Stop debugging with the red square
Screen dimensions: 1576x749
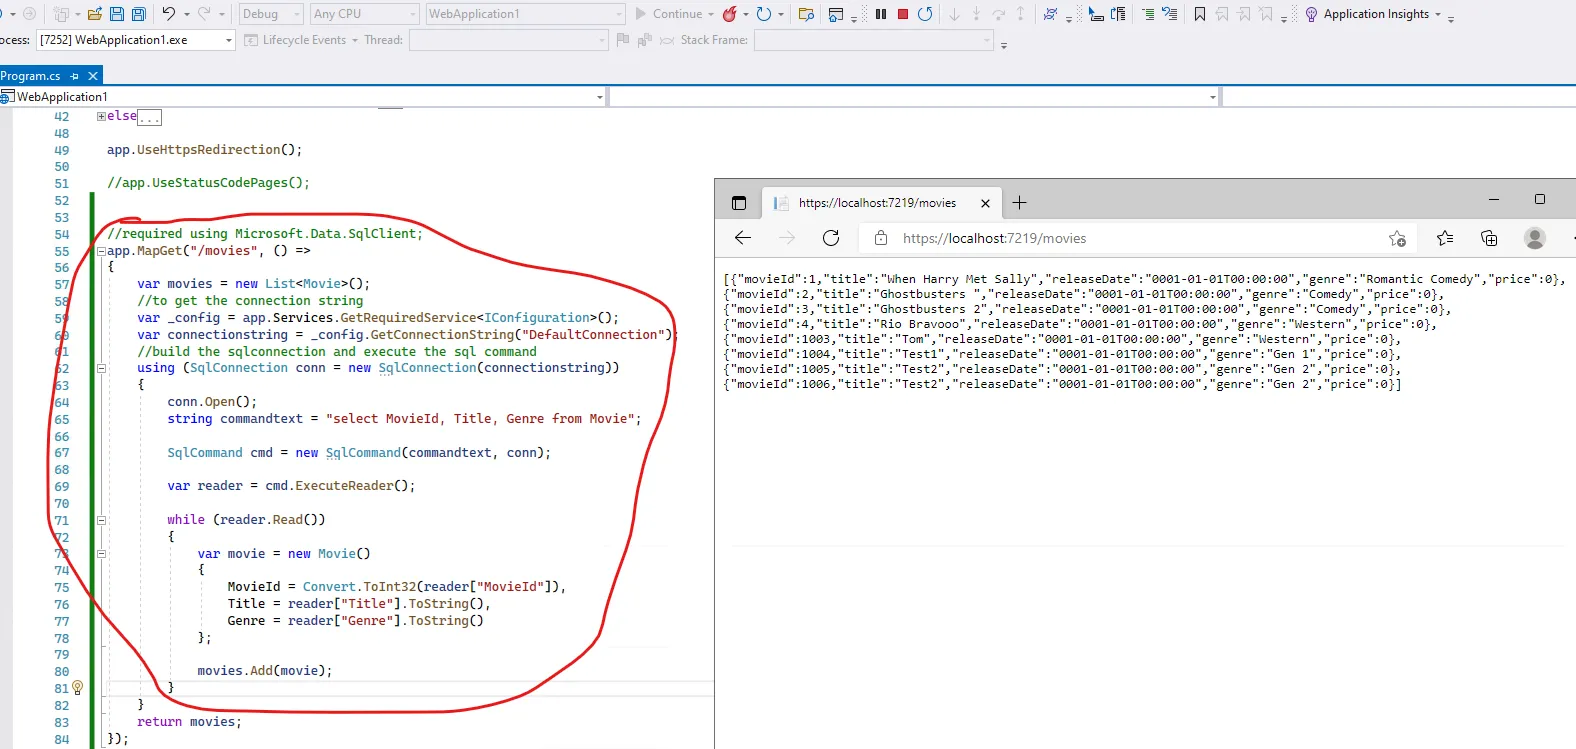tap(903, 14)
